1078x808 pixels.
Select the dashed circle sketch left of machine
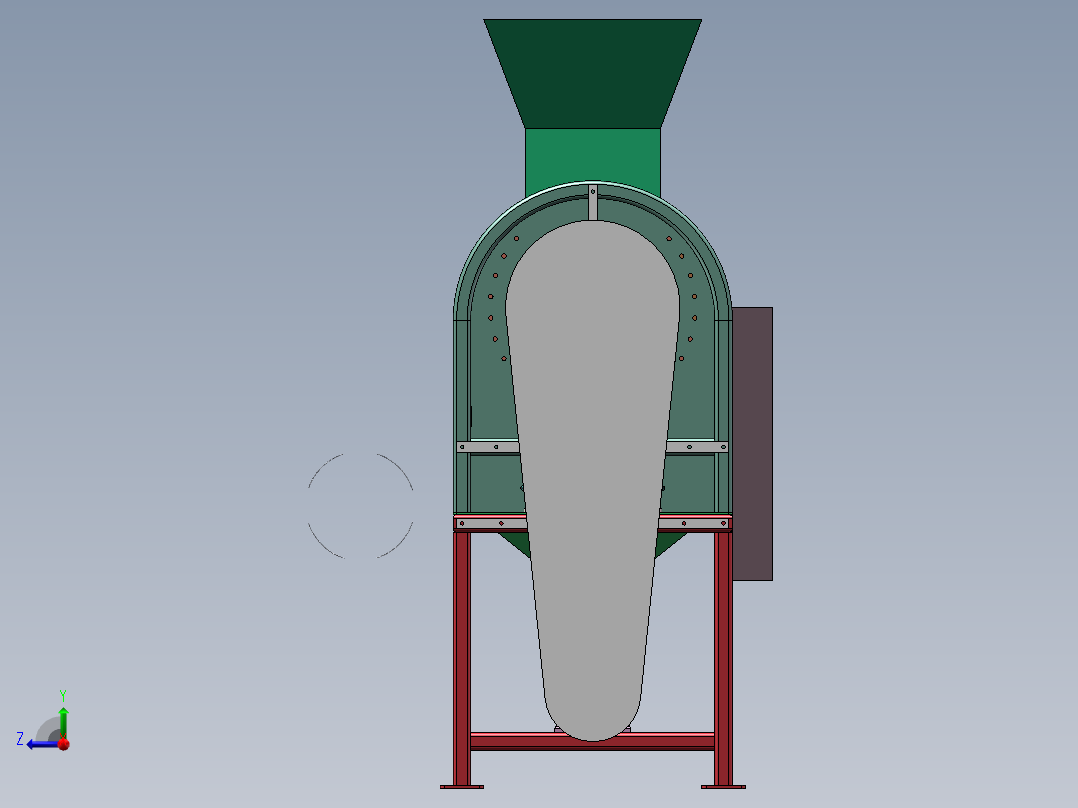coord(361,505)
